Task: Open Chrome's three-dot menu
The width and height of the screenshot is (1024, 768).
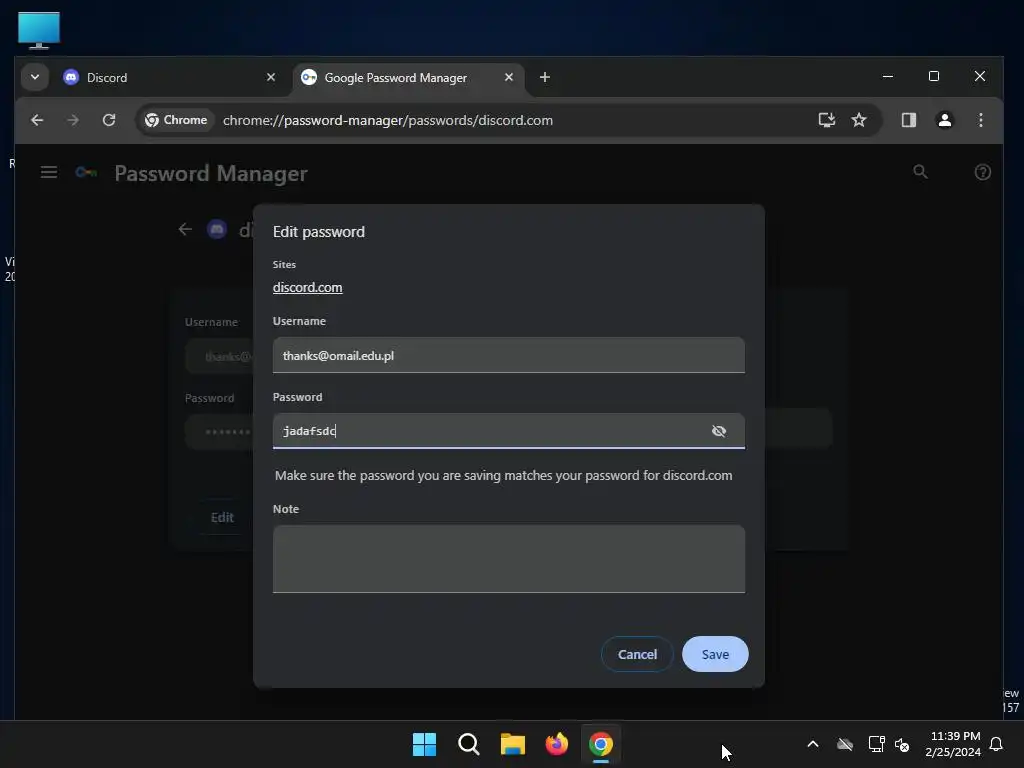Action: pos(980,120)
